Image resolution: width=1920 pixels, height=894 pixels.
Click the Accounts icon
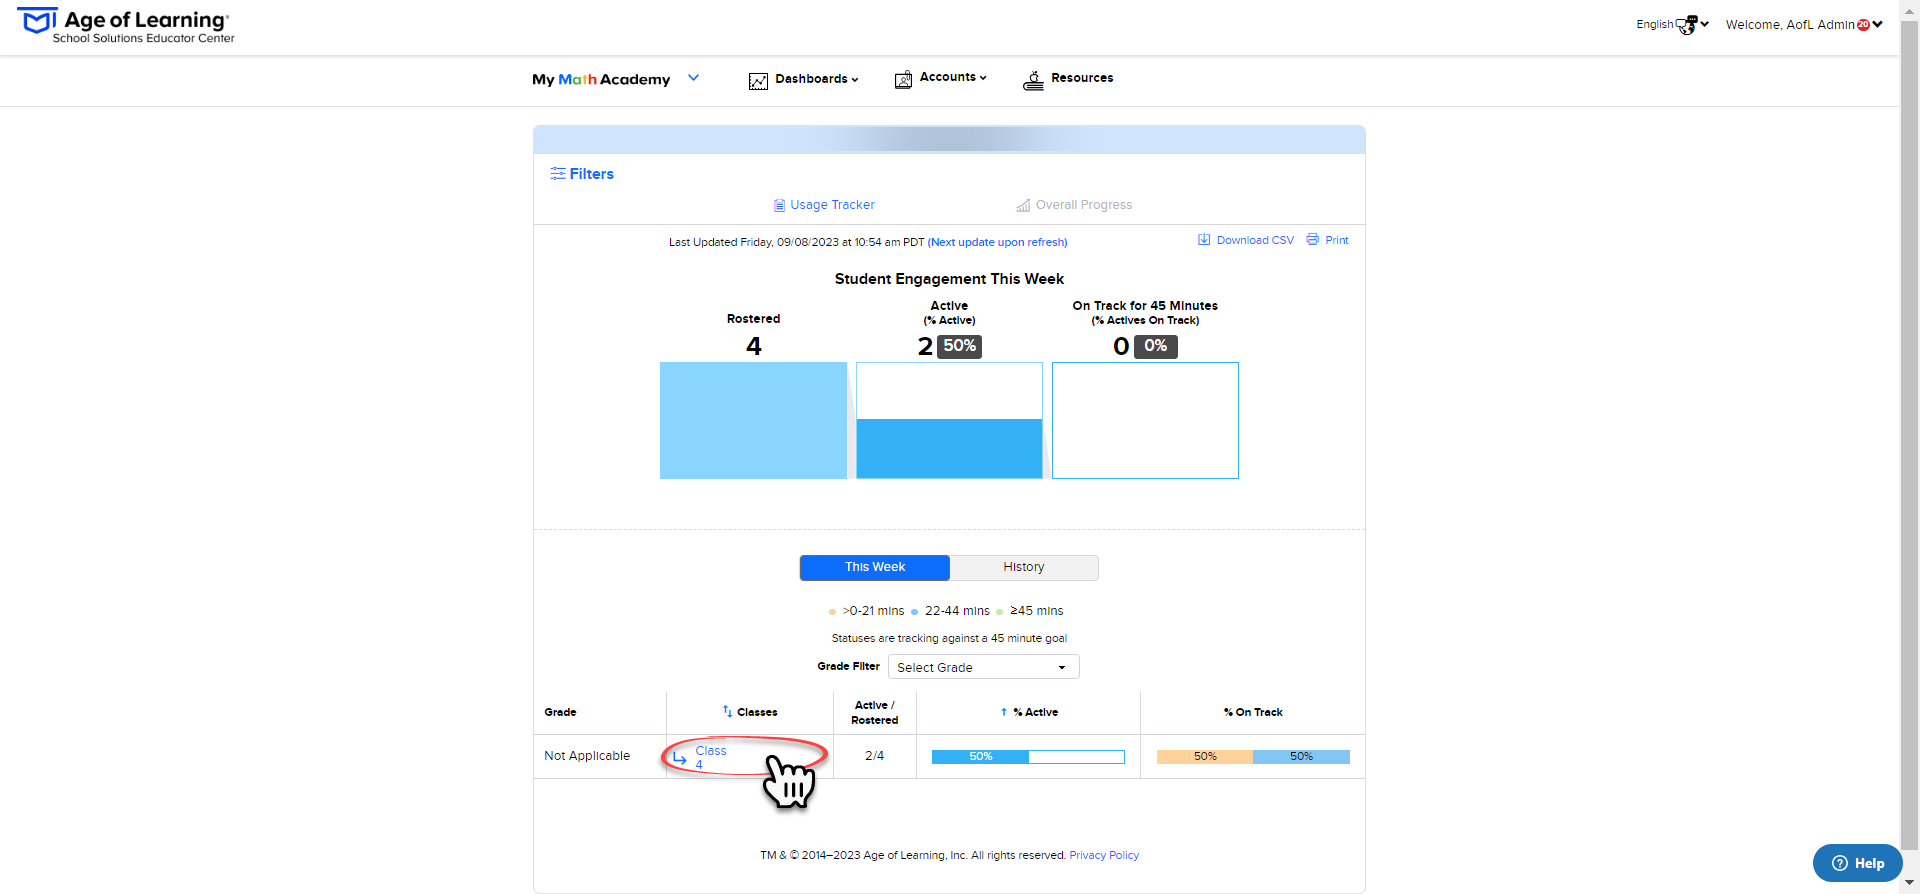click(x=903, y=80)
